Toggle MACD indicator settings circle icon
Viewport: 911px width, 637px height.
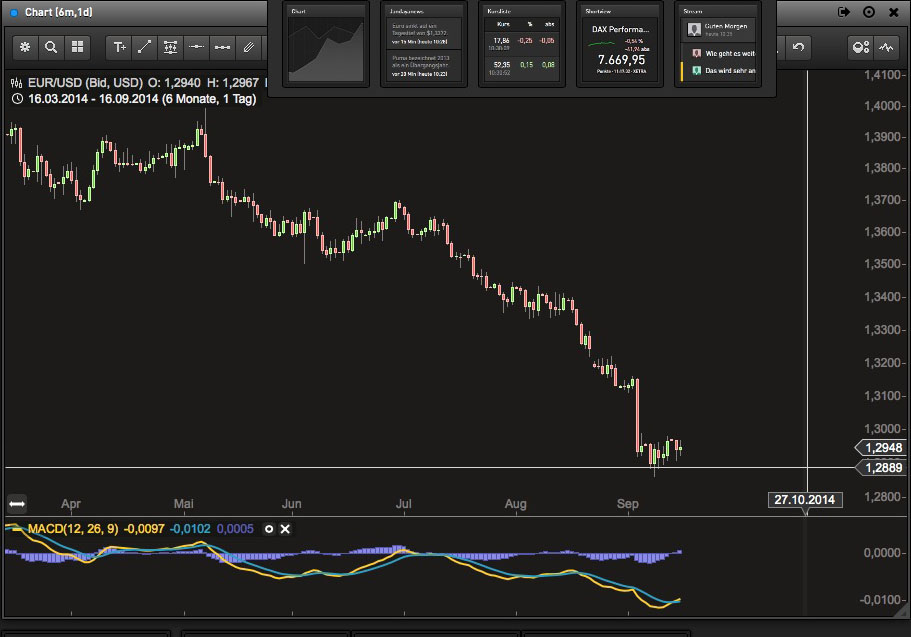coord(268,529)
